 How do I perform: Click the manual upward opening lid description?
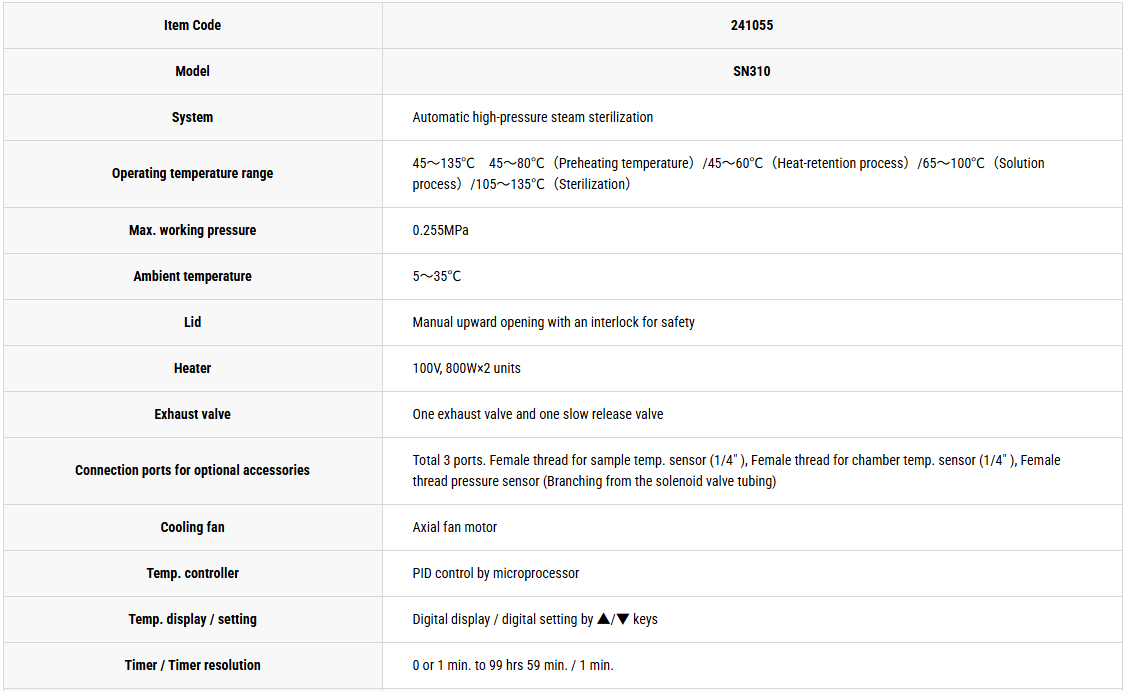coord(553,322)
